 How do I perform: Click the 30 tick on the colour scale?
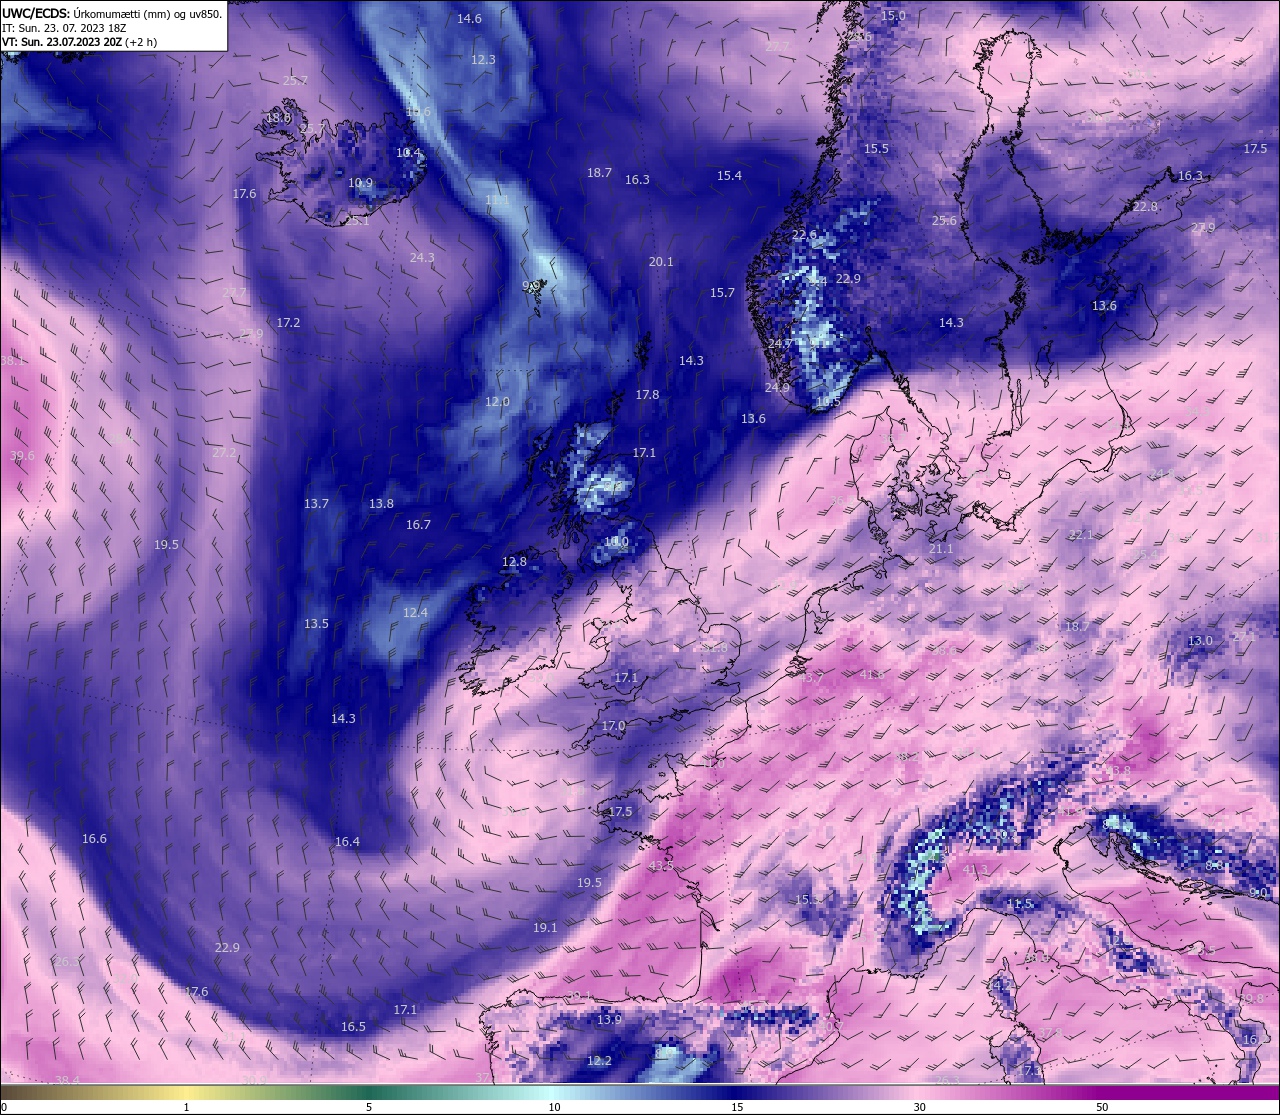click(x=919, y=1107)
